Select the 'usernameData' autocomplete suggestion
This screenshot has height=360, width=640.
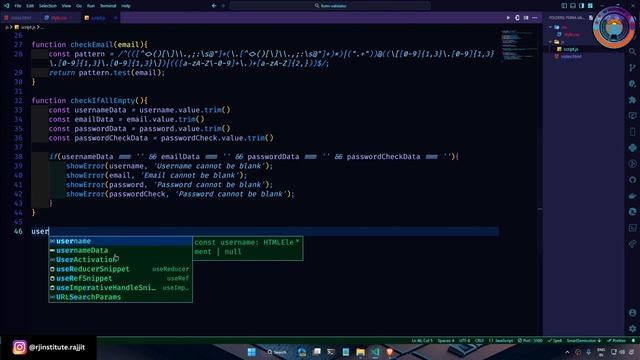click(x=120, y=251)
